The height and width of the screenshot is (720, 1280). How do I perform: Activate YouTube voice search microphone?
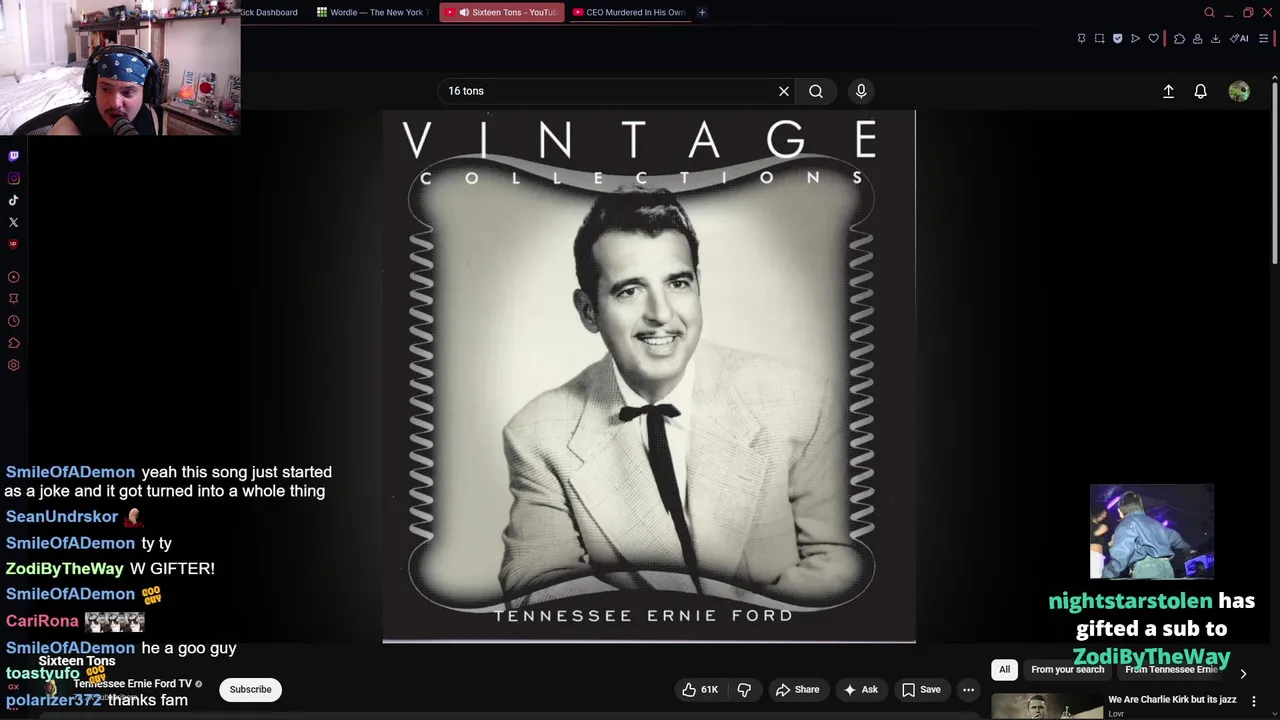(861, 91)
